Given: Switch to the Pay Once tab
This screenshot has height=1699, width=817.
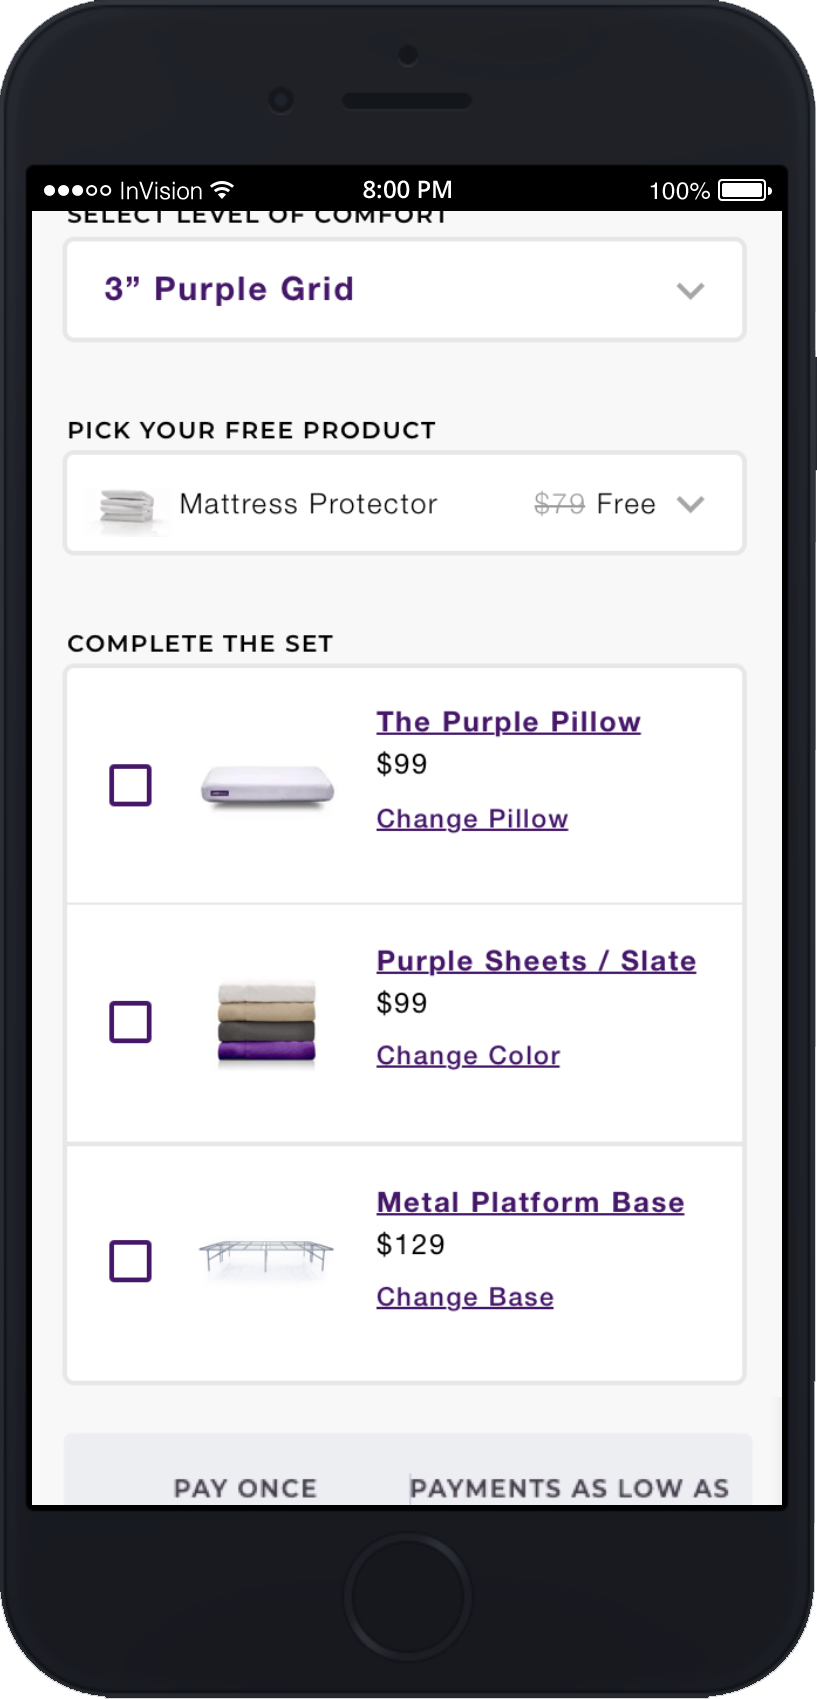Looking at the screenshot, I should [x=245, y=1487].
